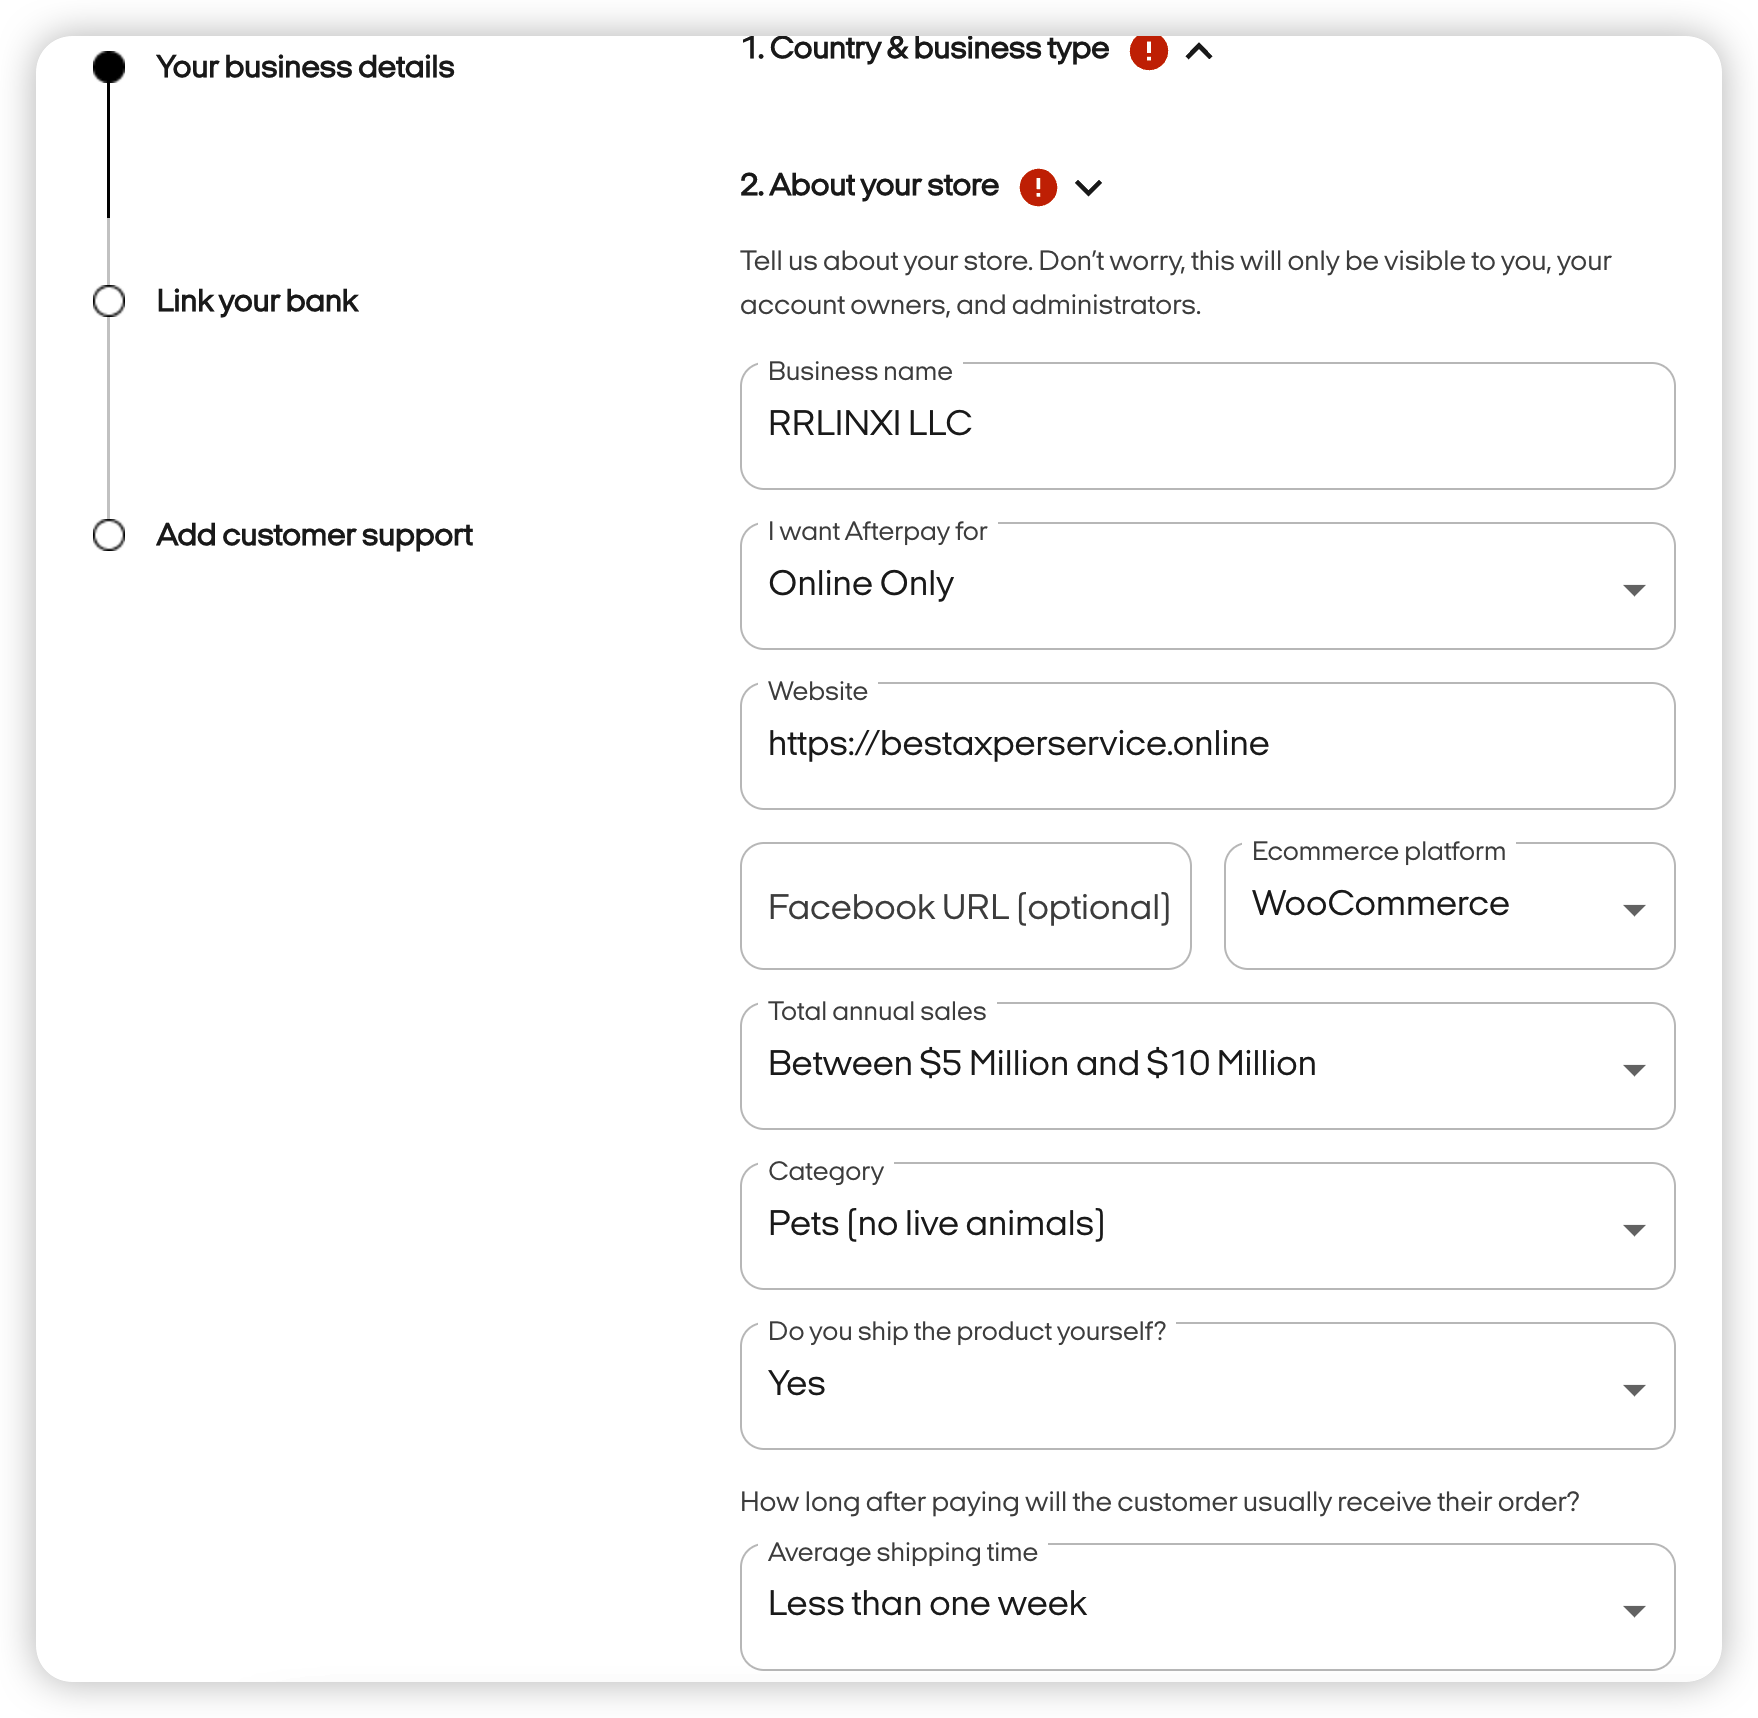Click the Website URL input
1758x1718 pixels.
point(1207,746)
